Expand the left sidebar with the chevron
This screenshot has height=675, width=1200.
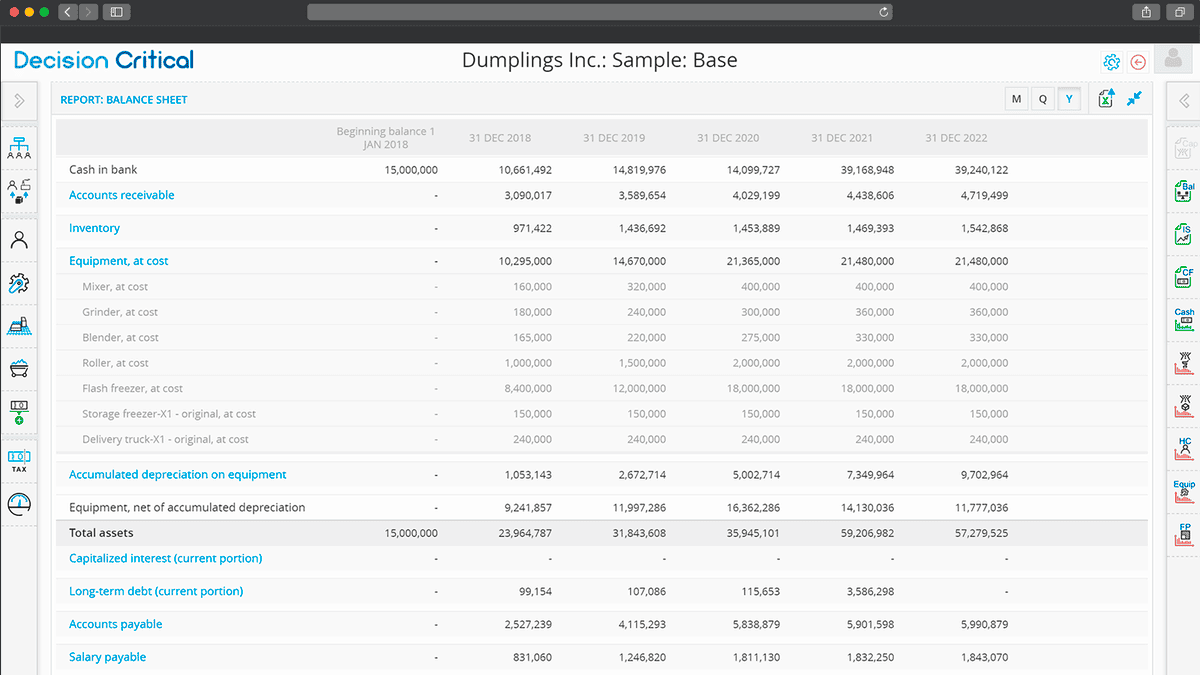[x=20, y=100]
